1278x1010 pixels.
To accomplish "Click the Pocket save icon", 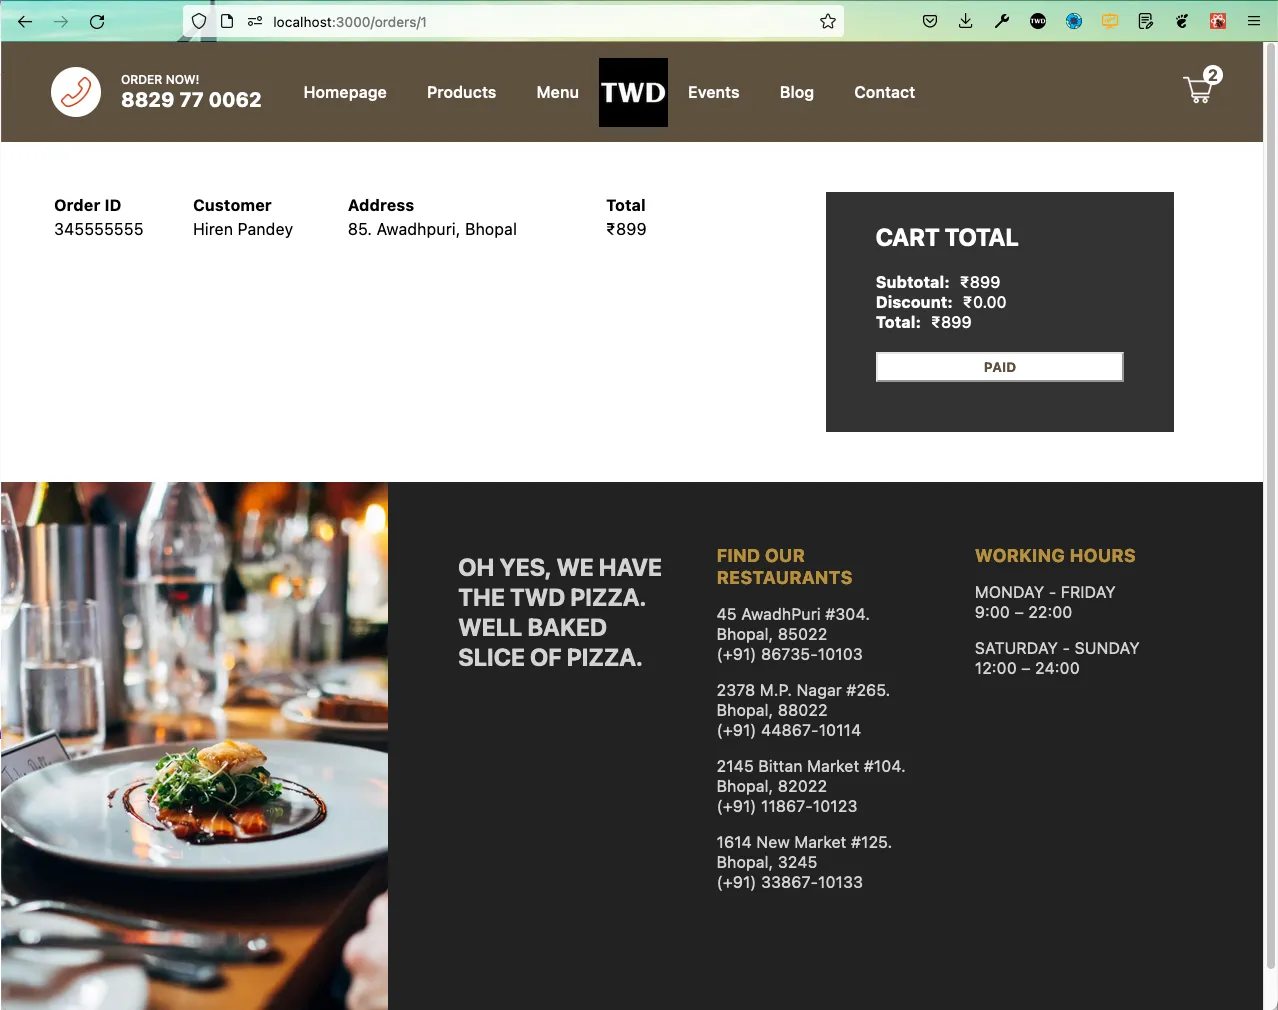I will click(x=930, y=21).
